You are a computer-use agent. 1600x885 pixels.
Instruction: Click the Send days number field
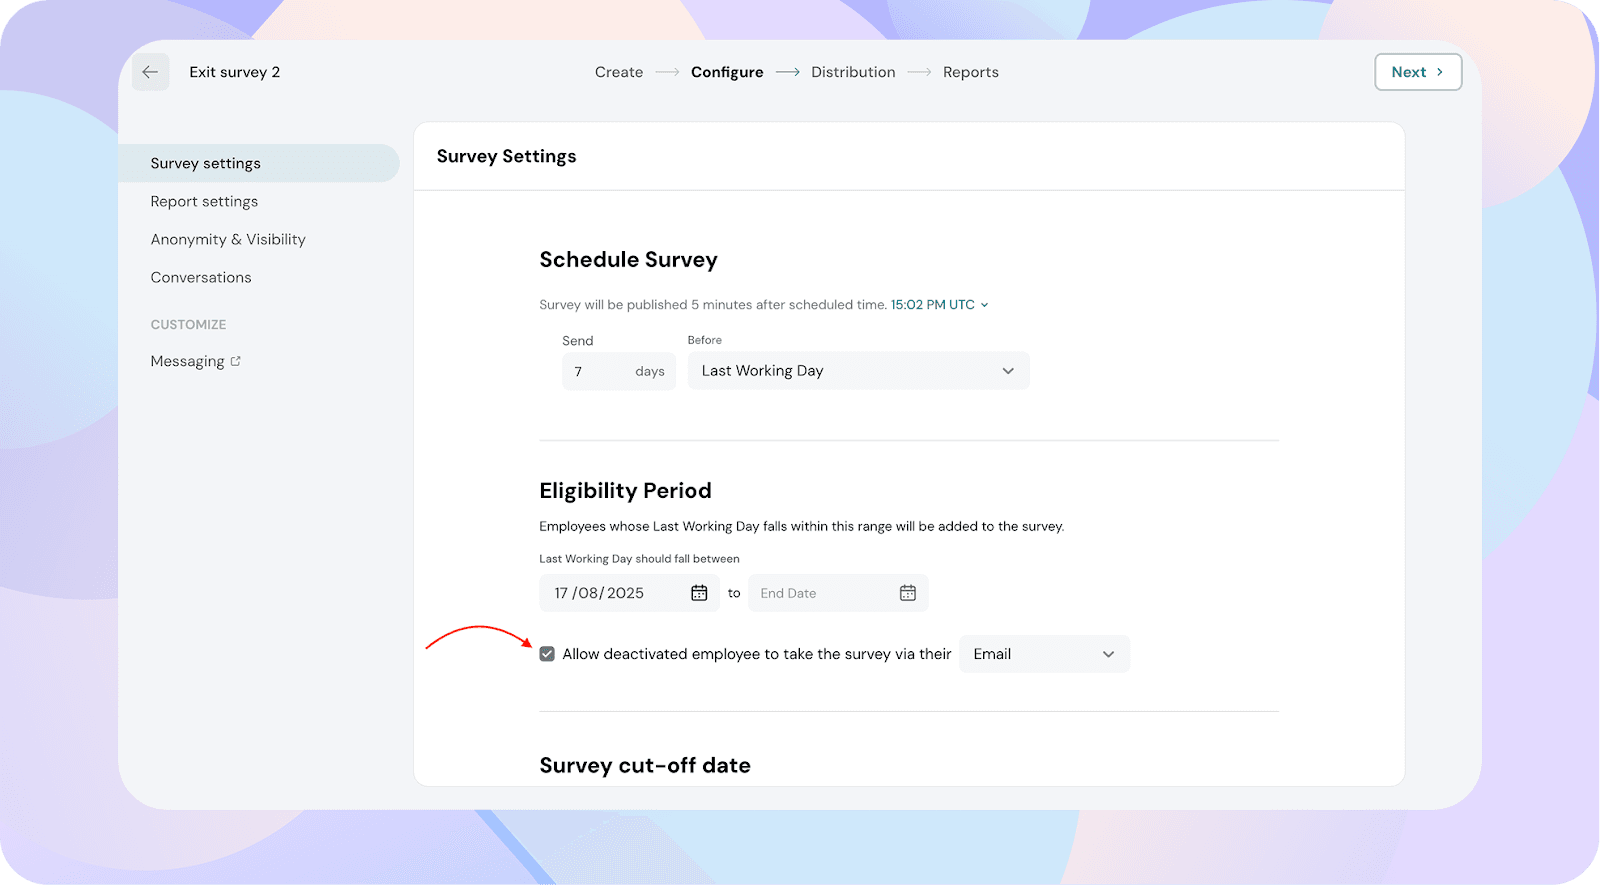[x=600, y=371]
